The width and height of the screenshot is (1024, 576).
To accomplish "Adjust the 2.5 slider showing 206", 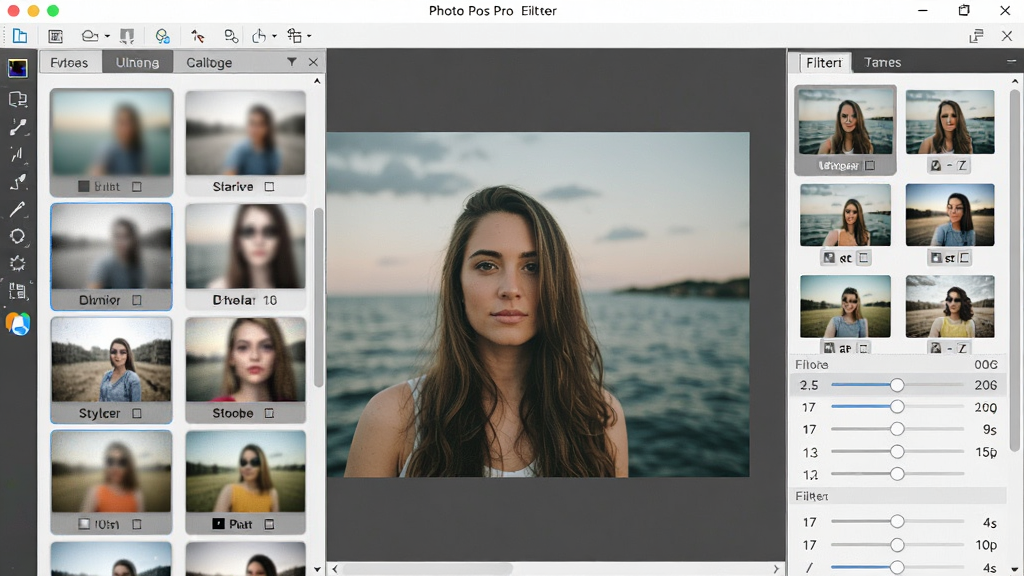I will [x=897, y=385].
